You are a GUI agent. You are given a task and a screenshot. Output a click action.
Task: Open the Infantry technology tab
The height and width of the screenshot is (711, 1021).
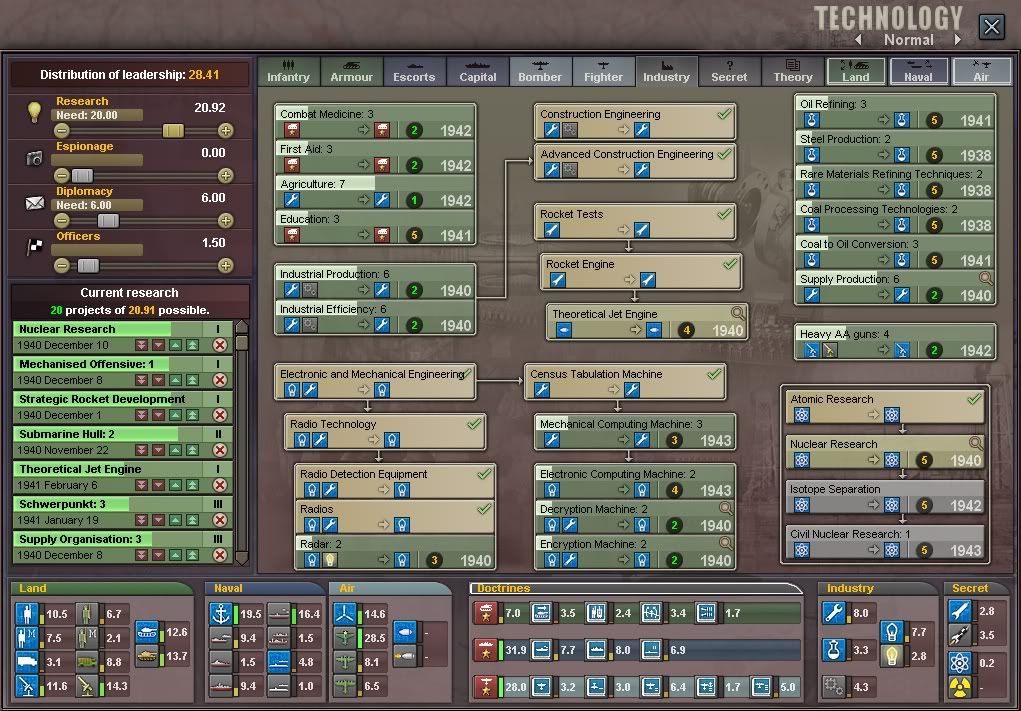tap(288, 71)
